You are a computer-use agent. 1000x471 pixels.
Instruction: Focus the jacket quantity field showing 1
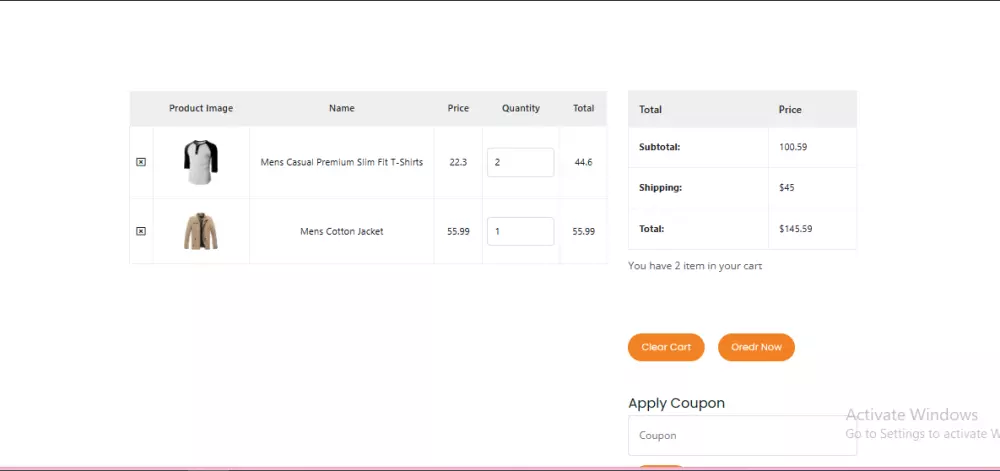click(x=520, y=231)
